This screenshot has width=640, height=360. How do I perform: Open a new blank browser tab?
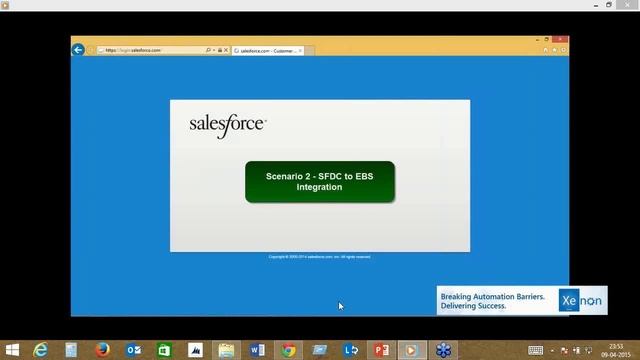click(309, 51)
